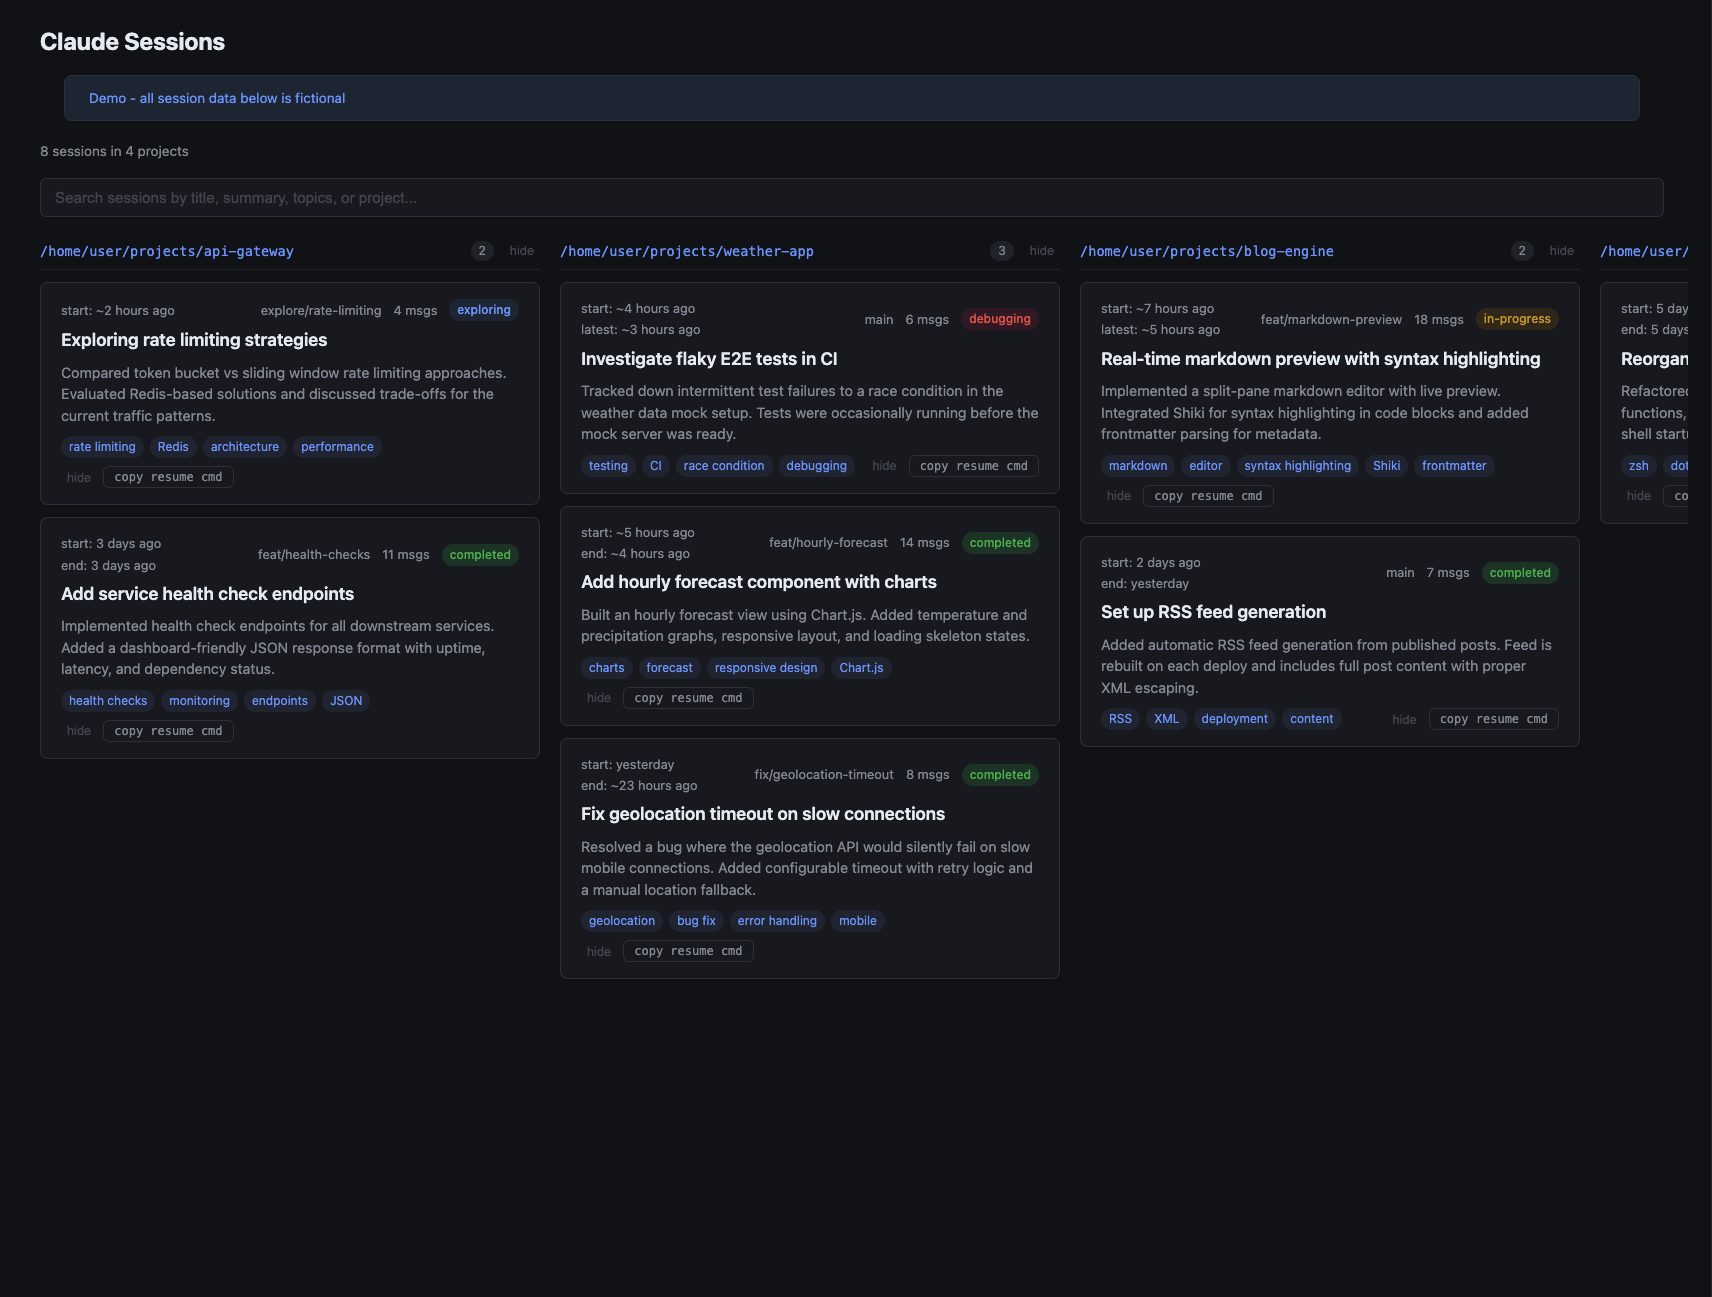
Task: Select the 'error handling' topic tag
Action: click(777, 921)
